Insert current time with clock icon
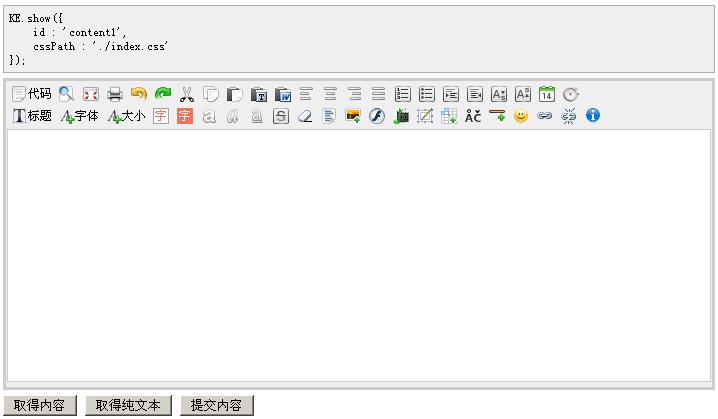This screenshot has width=718, height=419. [571, 94]
